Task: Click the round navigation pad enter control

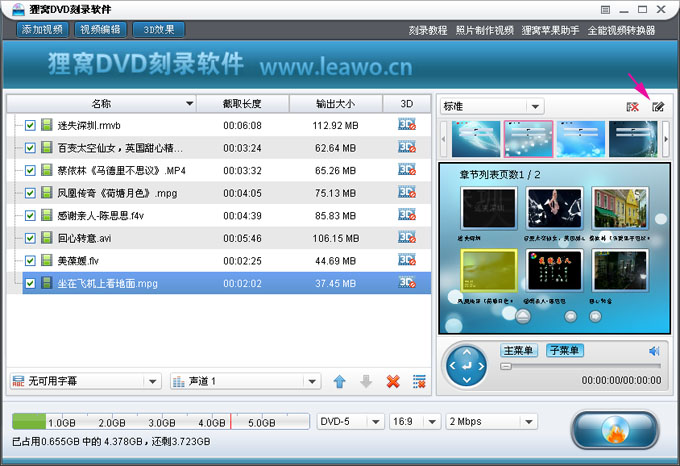Action: pyautogui.click(x=467, y=366)
